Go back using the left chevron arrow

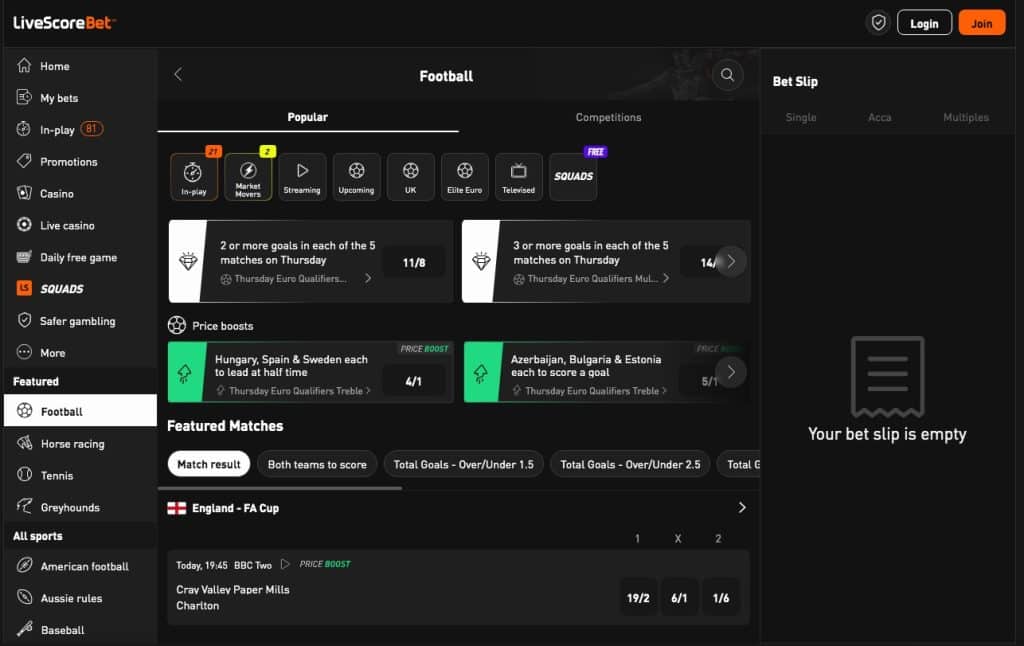(179, 75)
